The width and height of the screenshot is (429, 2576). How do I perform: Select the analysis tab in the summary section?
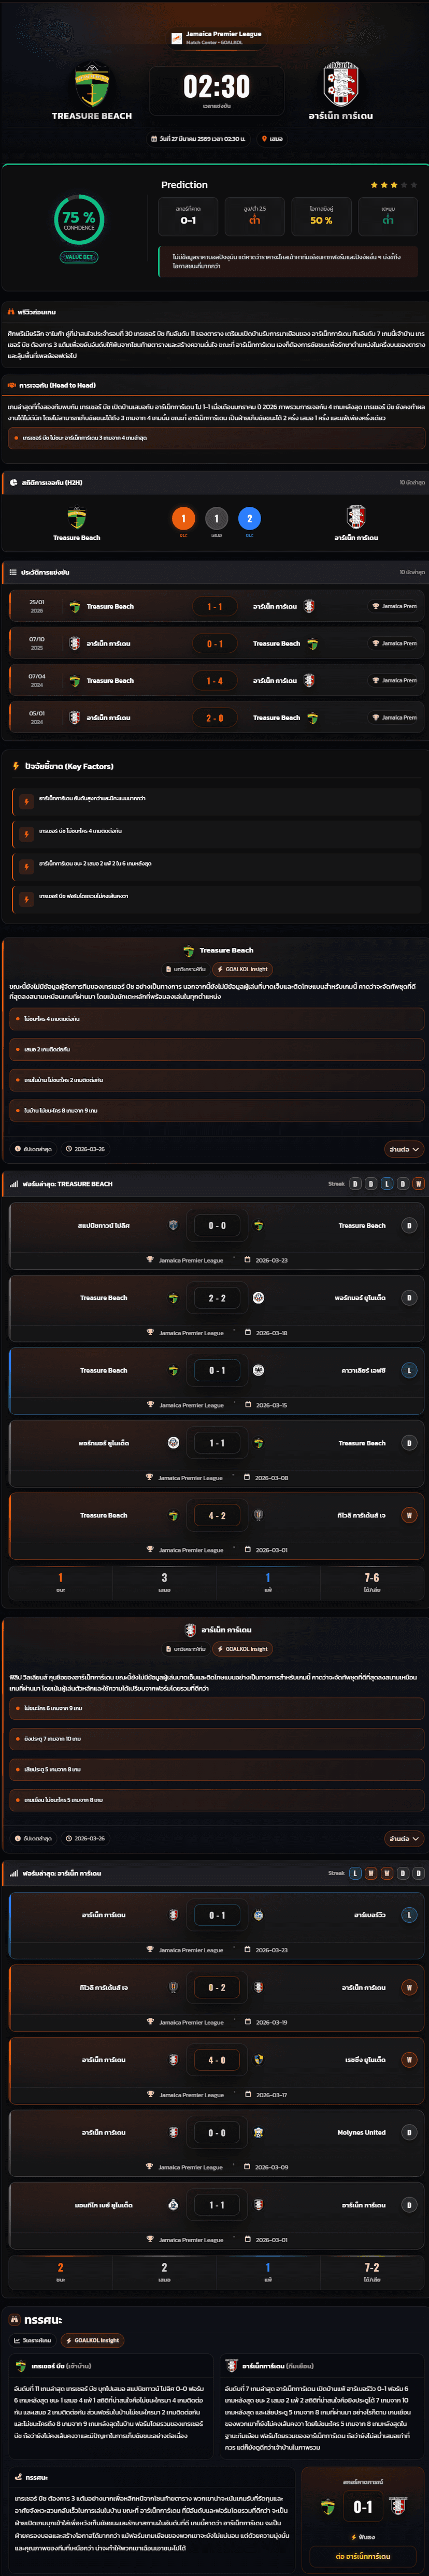[33, 2340]
